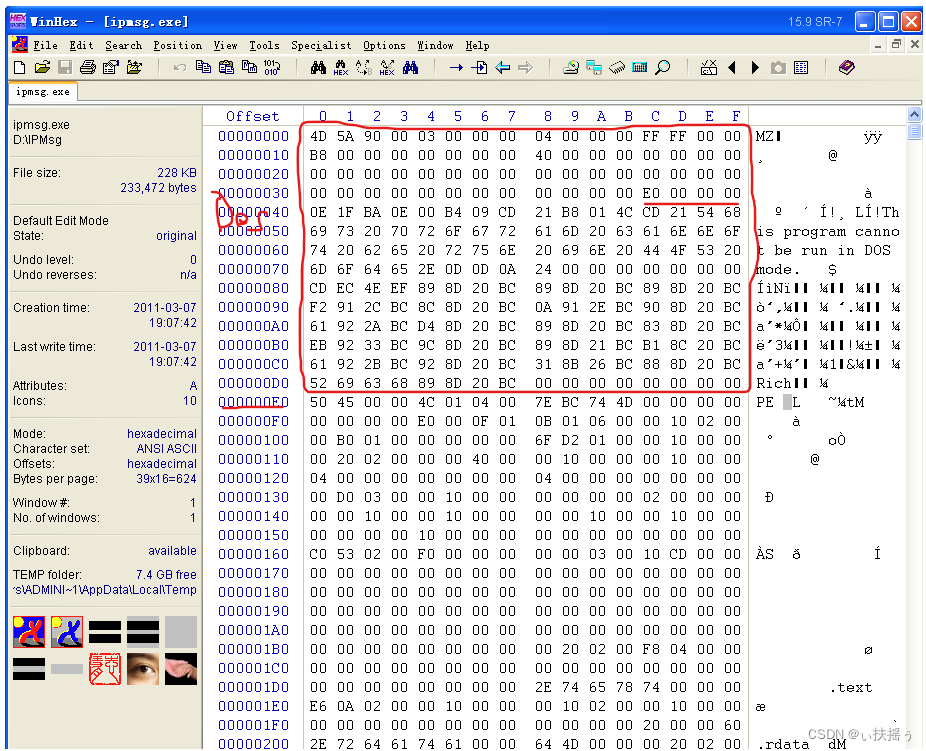Click the Open file folder icon
This screenshot has width=926, height=751.
tap(42, 67)
